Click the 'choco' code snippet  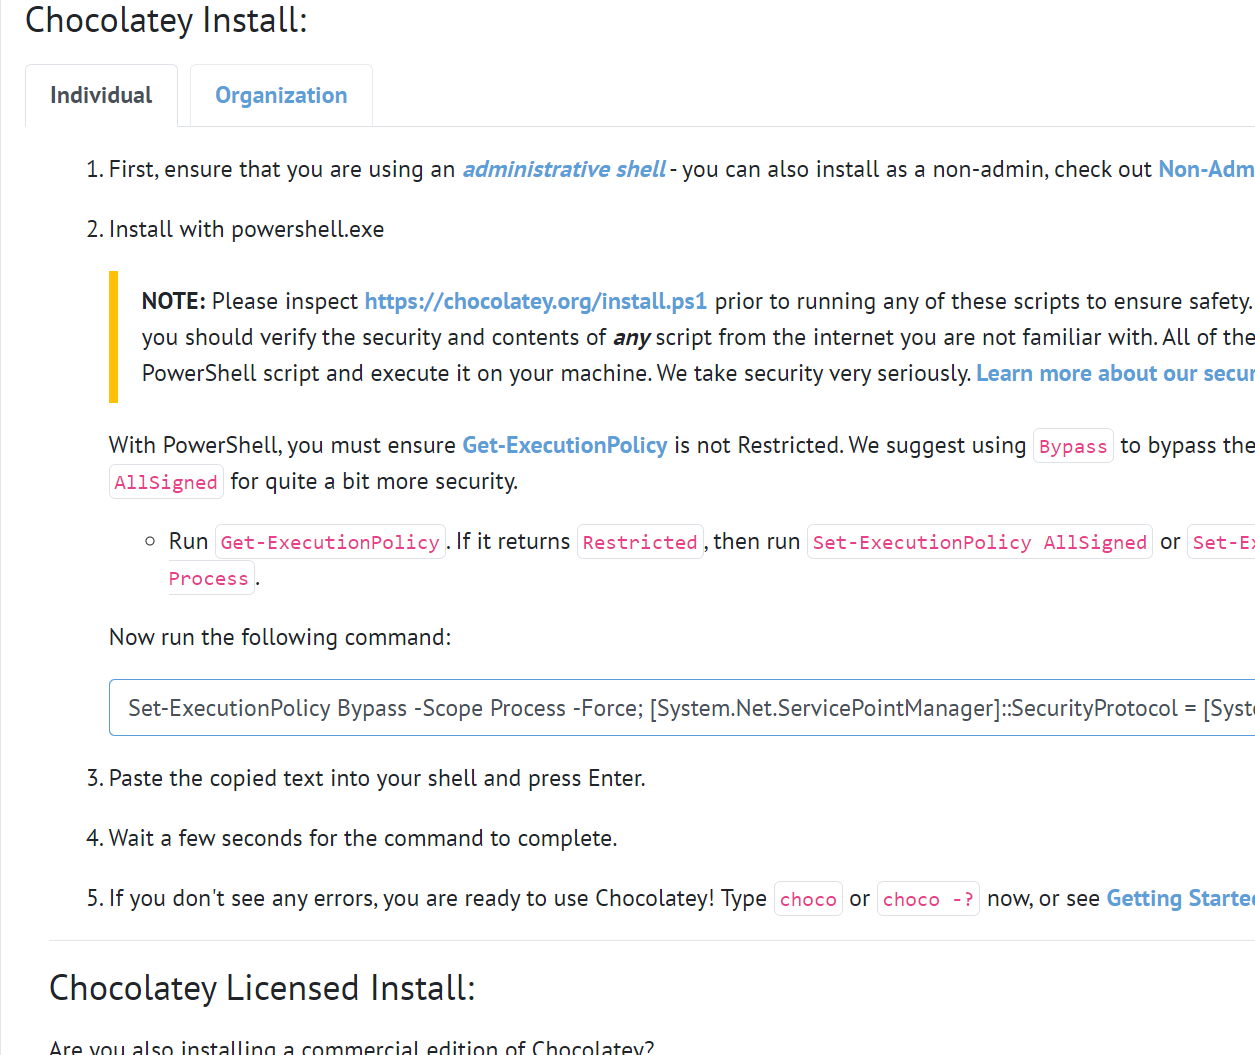click(808, 899)
